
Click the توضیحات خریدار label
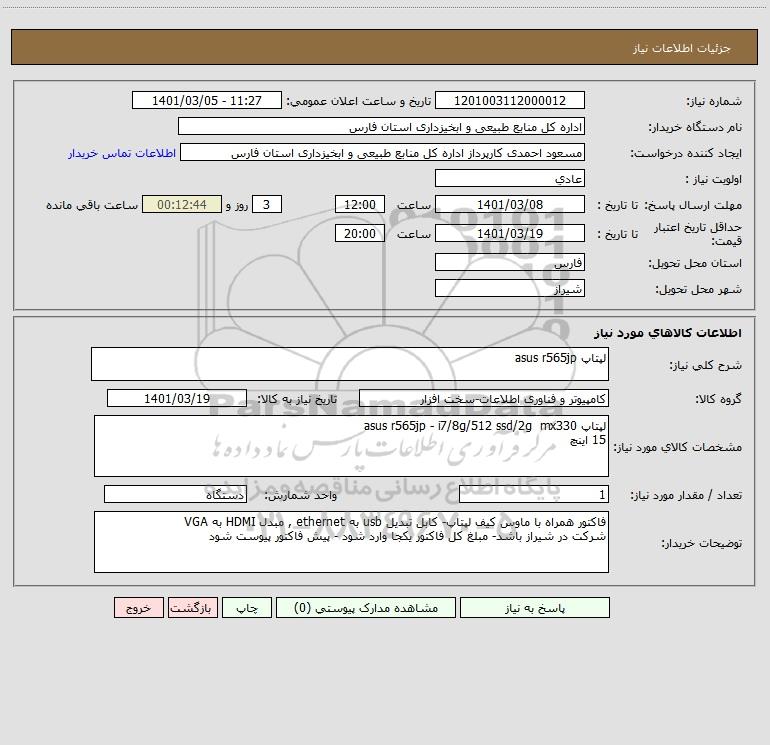(702, 543)
